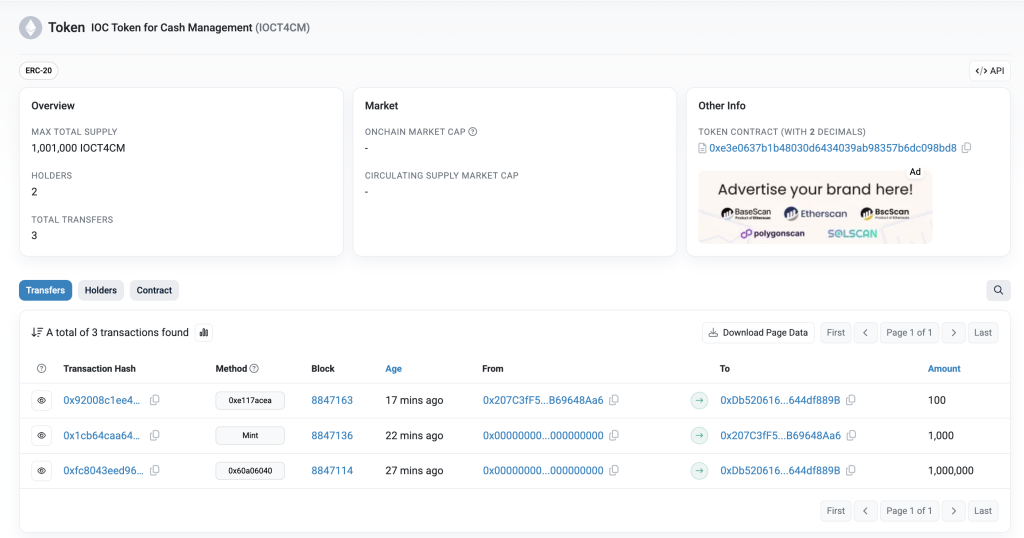1024x538 pixels.
Task: Open block 8847163
Action: click(332, 400)
